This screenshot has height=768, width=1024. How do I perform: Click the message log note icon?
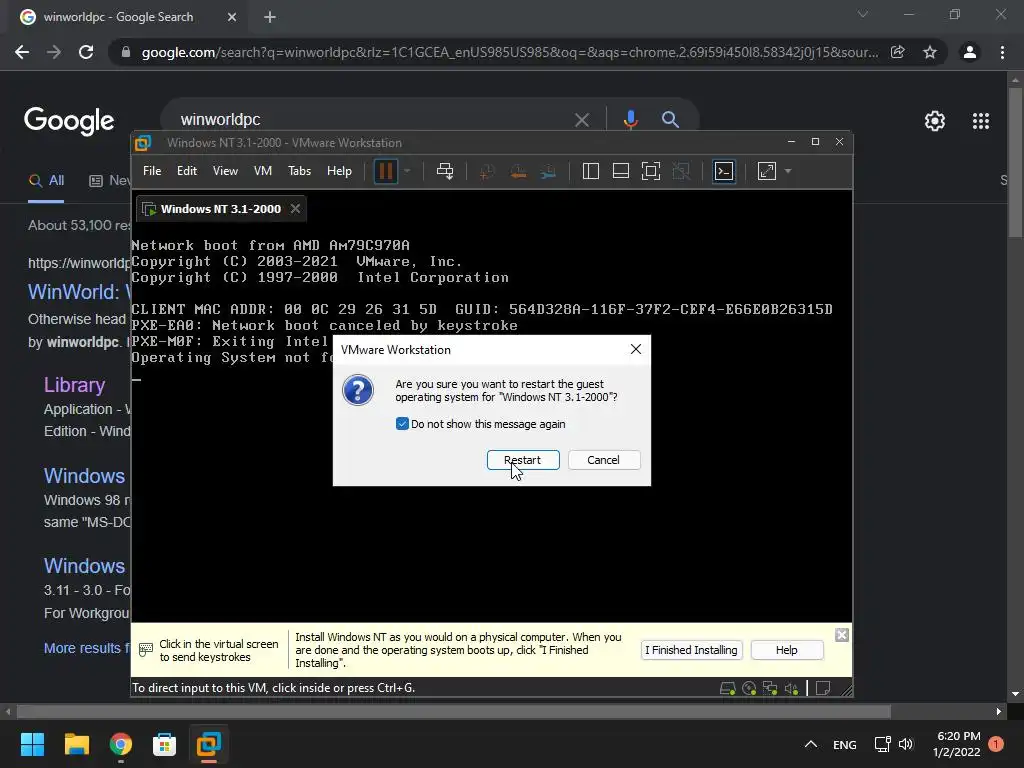(823, 688)
